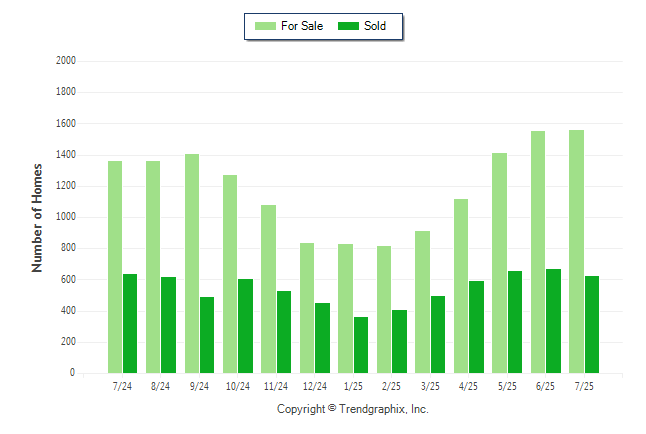646x434 pixels.
Task: Select the 6/25 Sold bar
Action: click(553, 321)
